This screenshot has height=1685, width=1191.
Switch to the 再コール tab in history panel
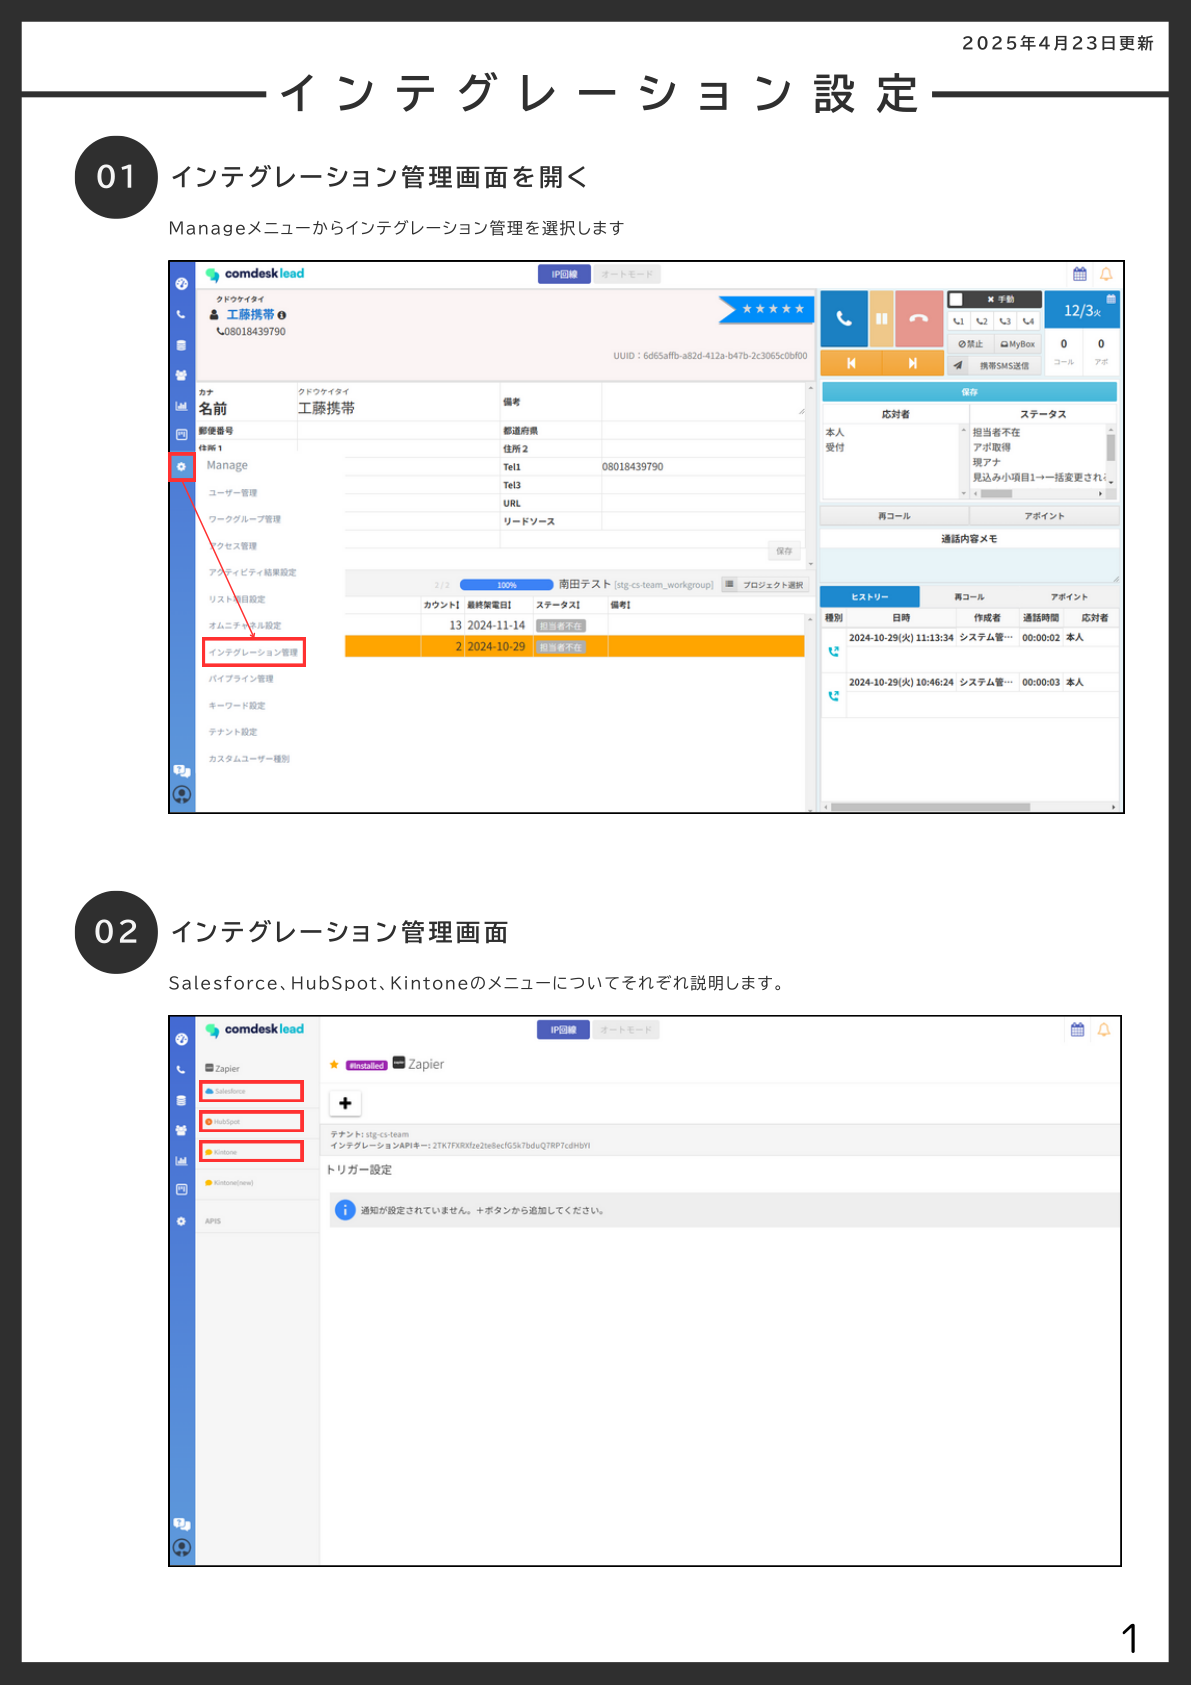point(969,597)
